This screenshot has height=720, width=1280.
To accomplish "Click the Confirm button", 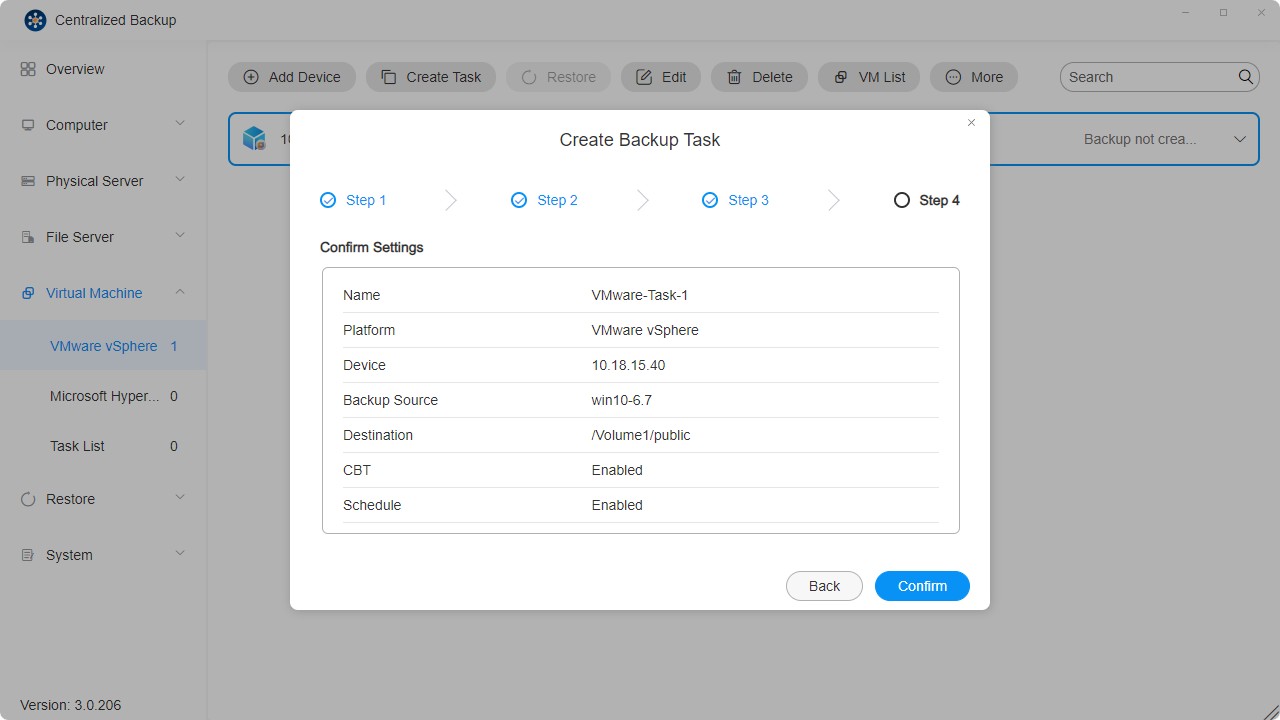I will pos(921,586).
